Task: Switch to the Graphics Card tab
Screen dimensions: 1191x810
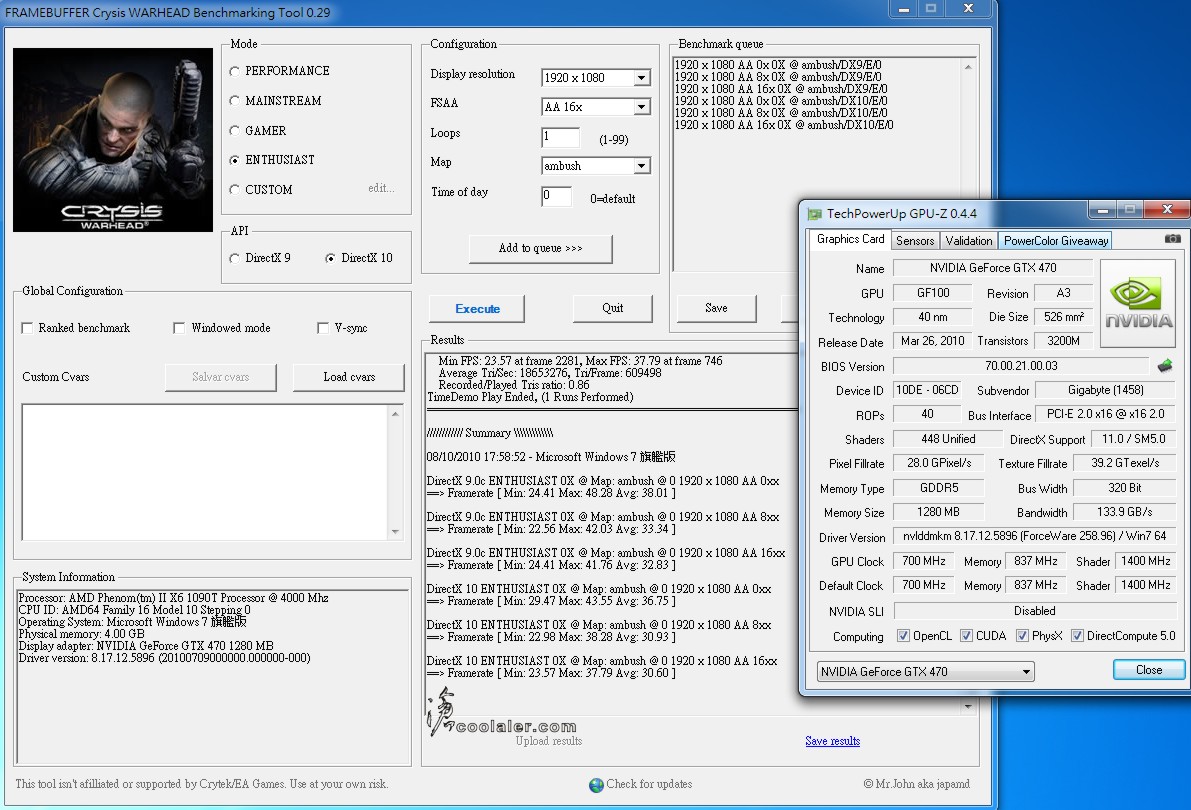Action: pyautogui.click(x=851, y=239)
